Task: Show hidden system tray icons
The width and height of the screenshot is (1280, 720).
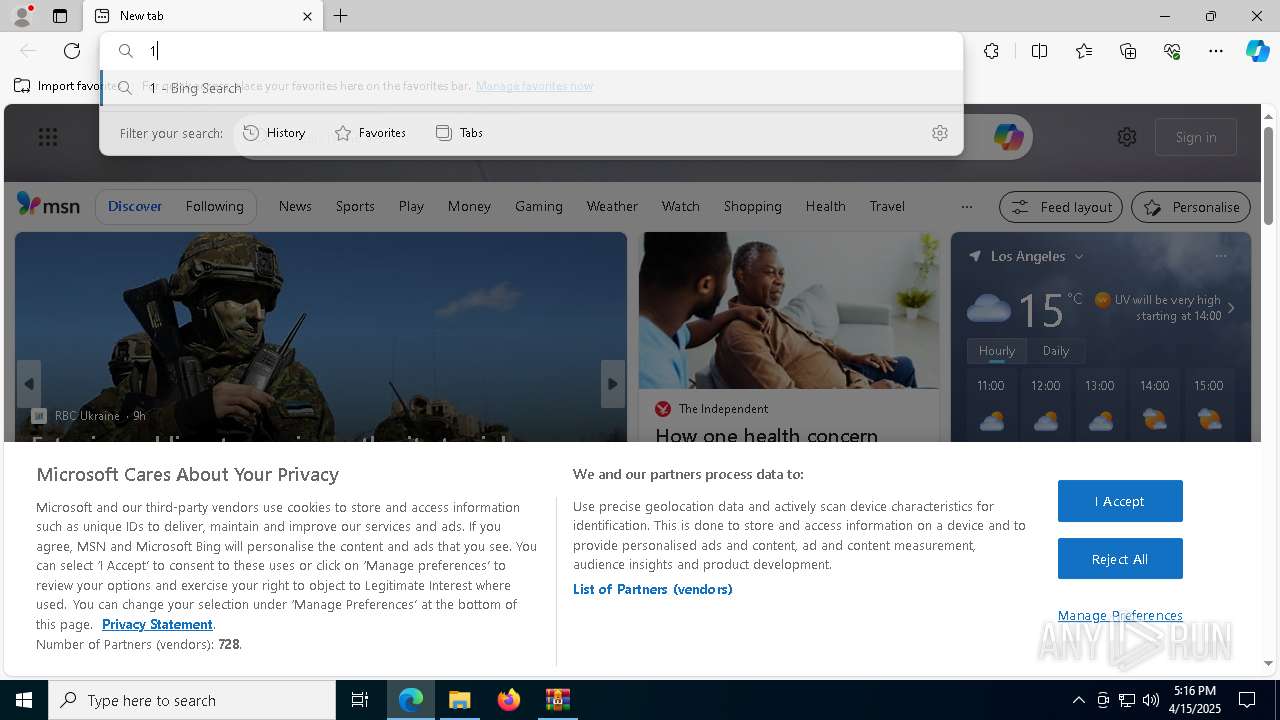Action: tap(1078, 700)
